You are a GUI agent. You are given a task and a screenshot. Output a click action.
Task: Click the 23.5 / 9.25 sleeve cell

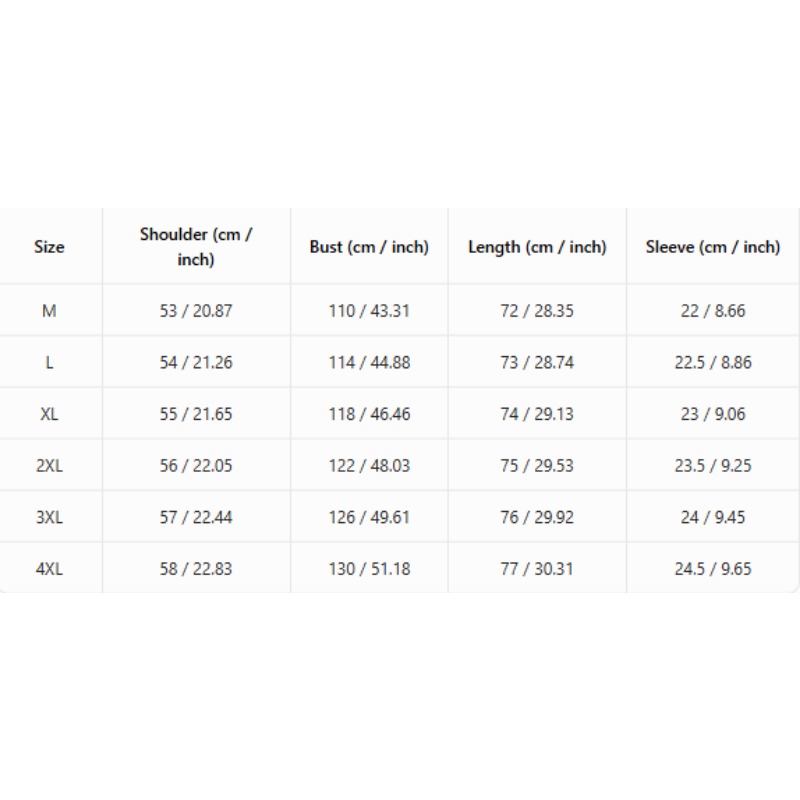point(713,466)
